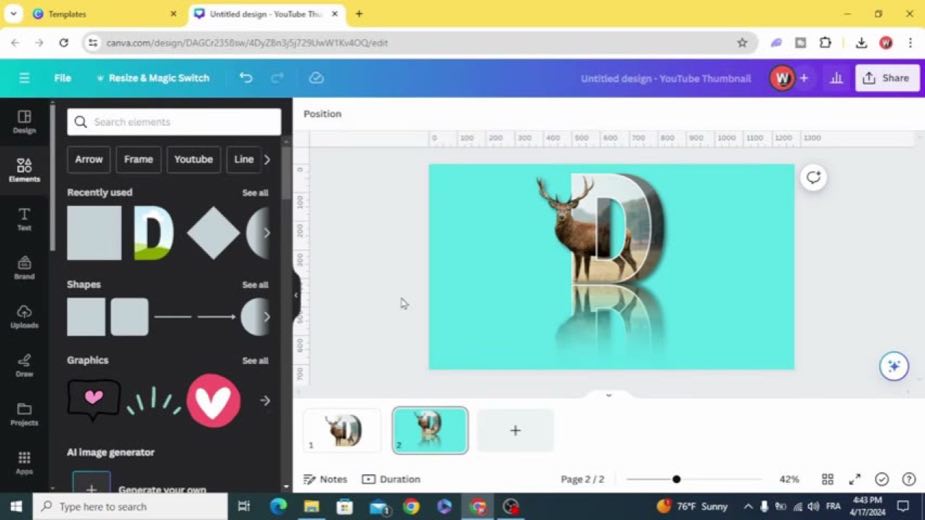The image size is (925, 520).
Task: Click the hamburger main menu icon
Action: pos(24,78)
